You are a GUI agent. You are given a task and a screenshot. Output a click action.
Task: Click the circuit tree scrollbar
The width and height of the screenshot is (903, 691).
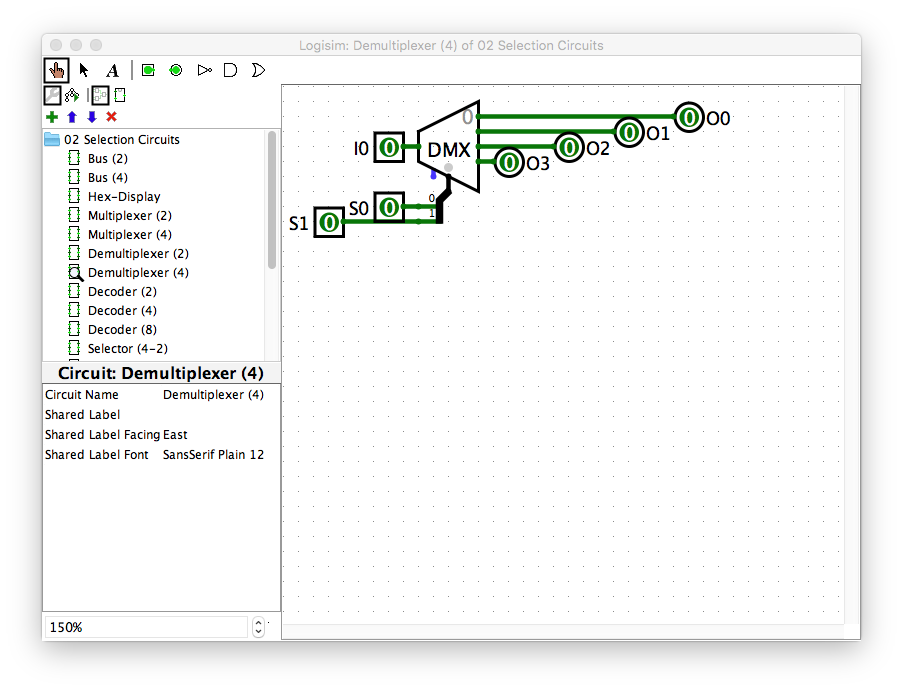point(272,200)
